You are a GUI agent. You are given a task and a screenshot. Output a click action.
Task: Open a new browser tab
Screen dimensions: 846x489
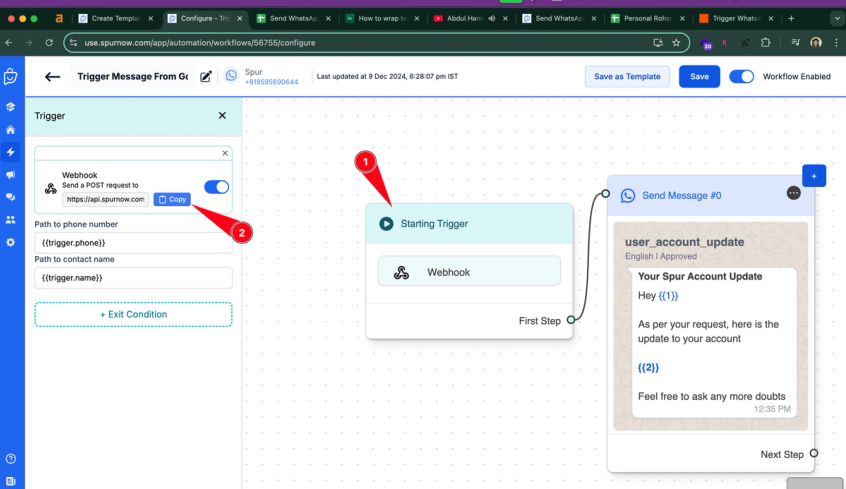[791, 18]
